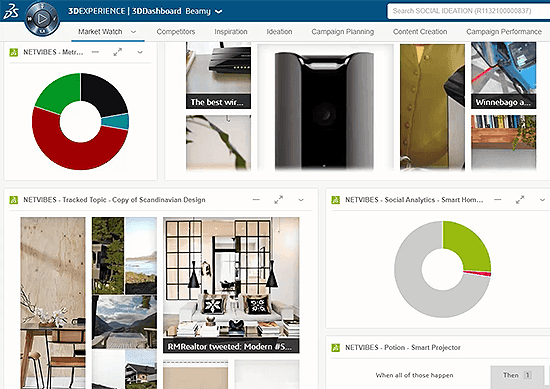
Task: Expand Scandinavian Design widget to fullscreen
Action: 279,200
